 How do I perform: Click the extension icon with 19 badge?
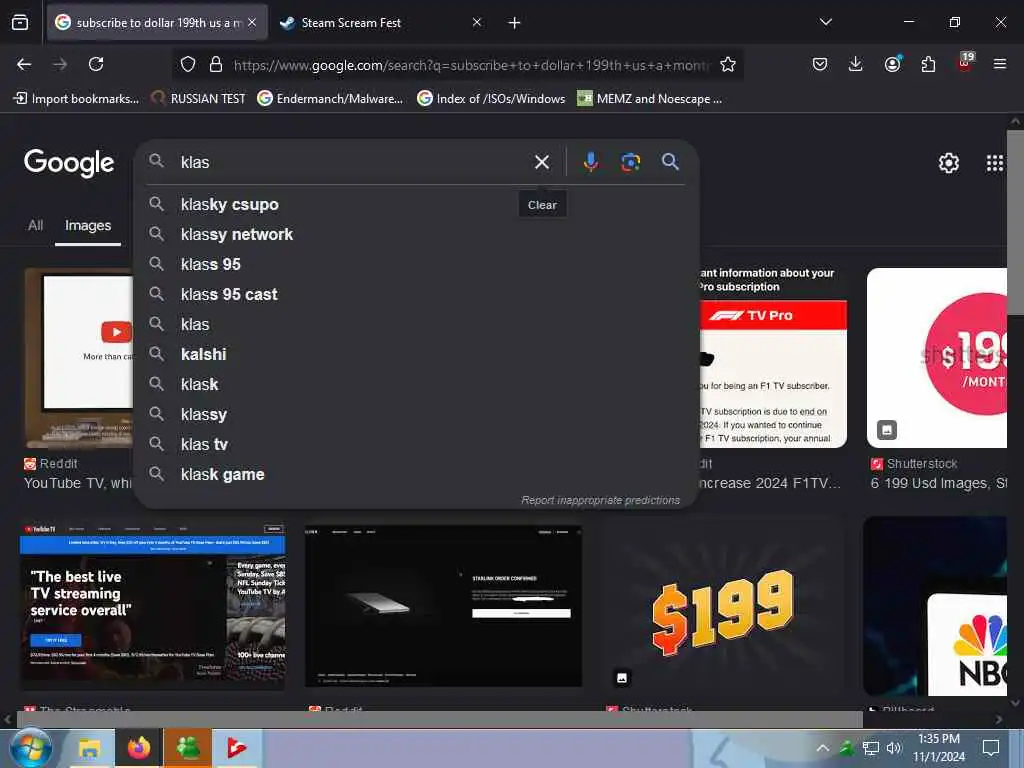(965, 62)
